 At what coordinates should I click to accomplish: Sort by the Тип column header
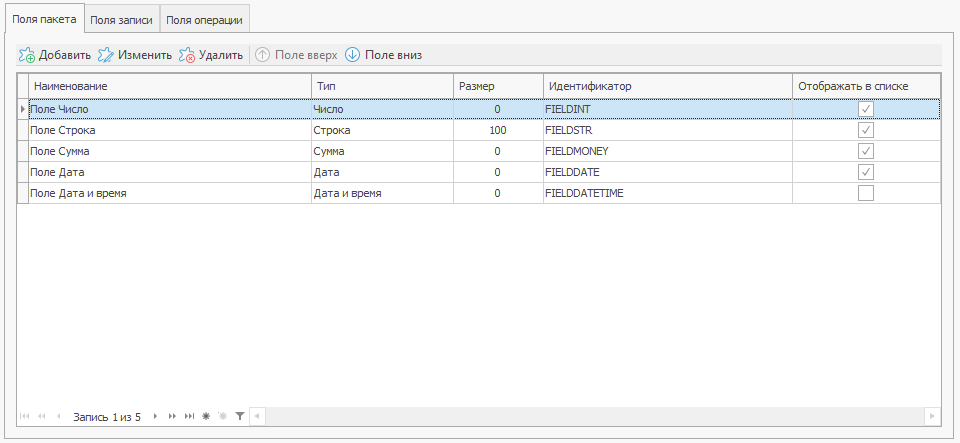[383, 86]
